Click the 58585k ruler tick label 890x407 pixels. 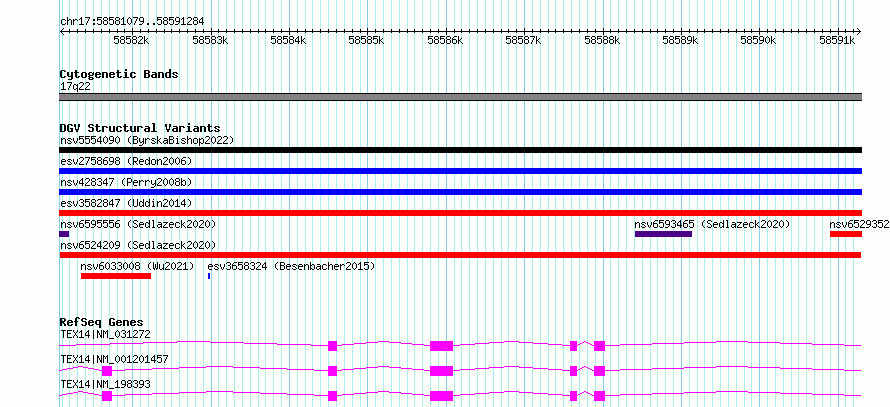click(x=366, y=41)
